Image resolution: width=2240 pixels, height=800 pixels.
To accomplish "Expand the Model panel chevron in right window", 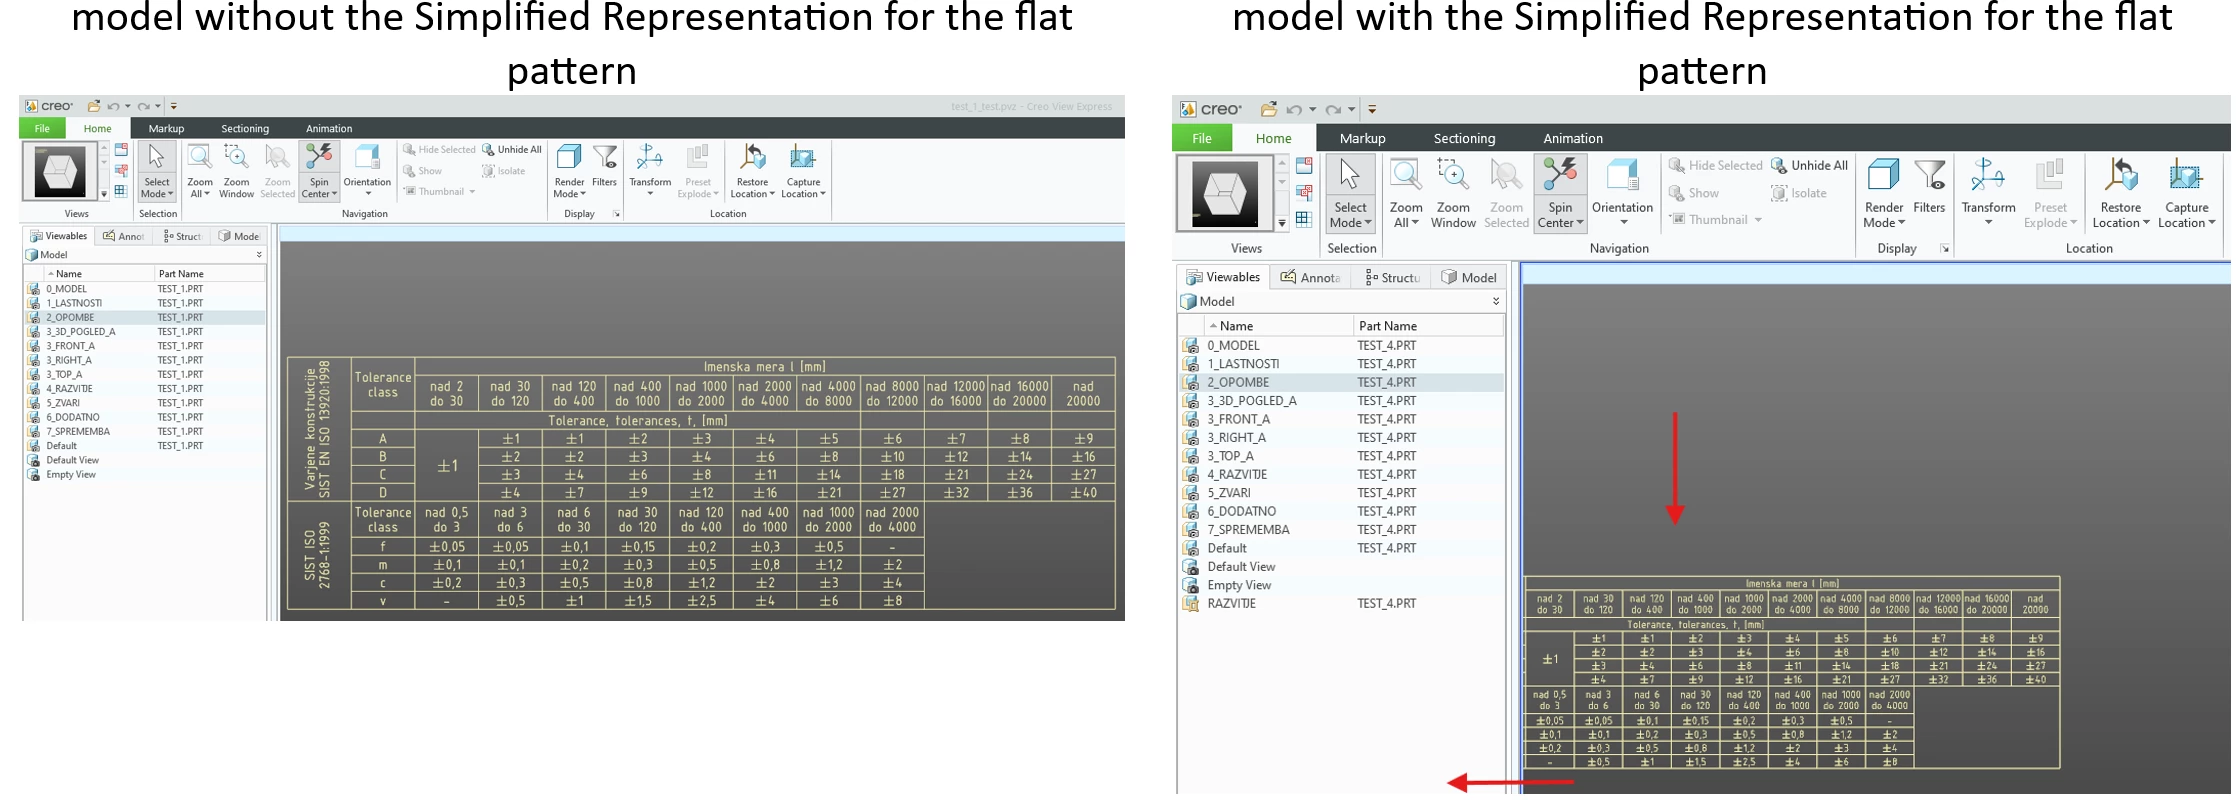I will tap(1496, 301).
